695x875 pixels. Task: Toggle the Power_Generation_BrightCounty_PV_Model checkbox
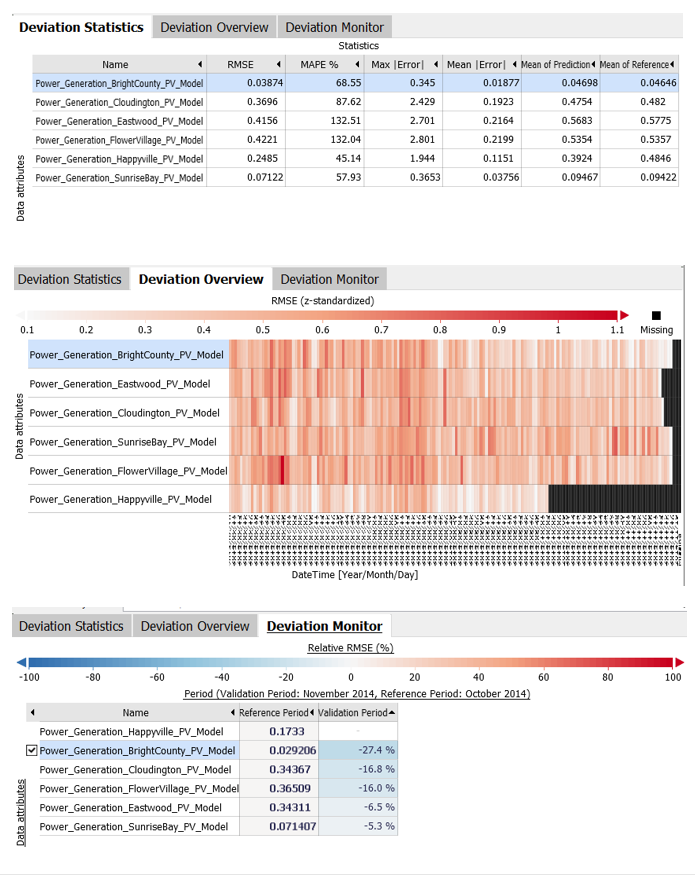click(x=32, y=751)
